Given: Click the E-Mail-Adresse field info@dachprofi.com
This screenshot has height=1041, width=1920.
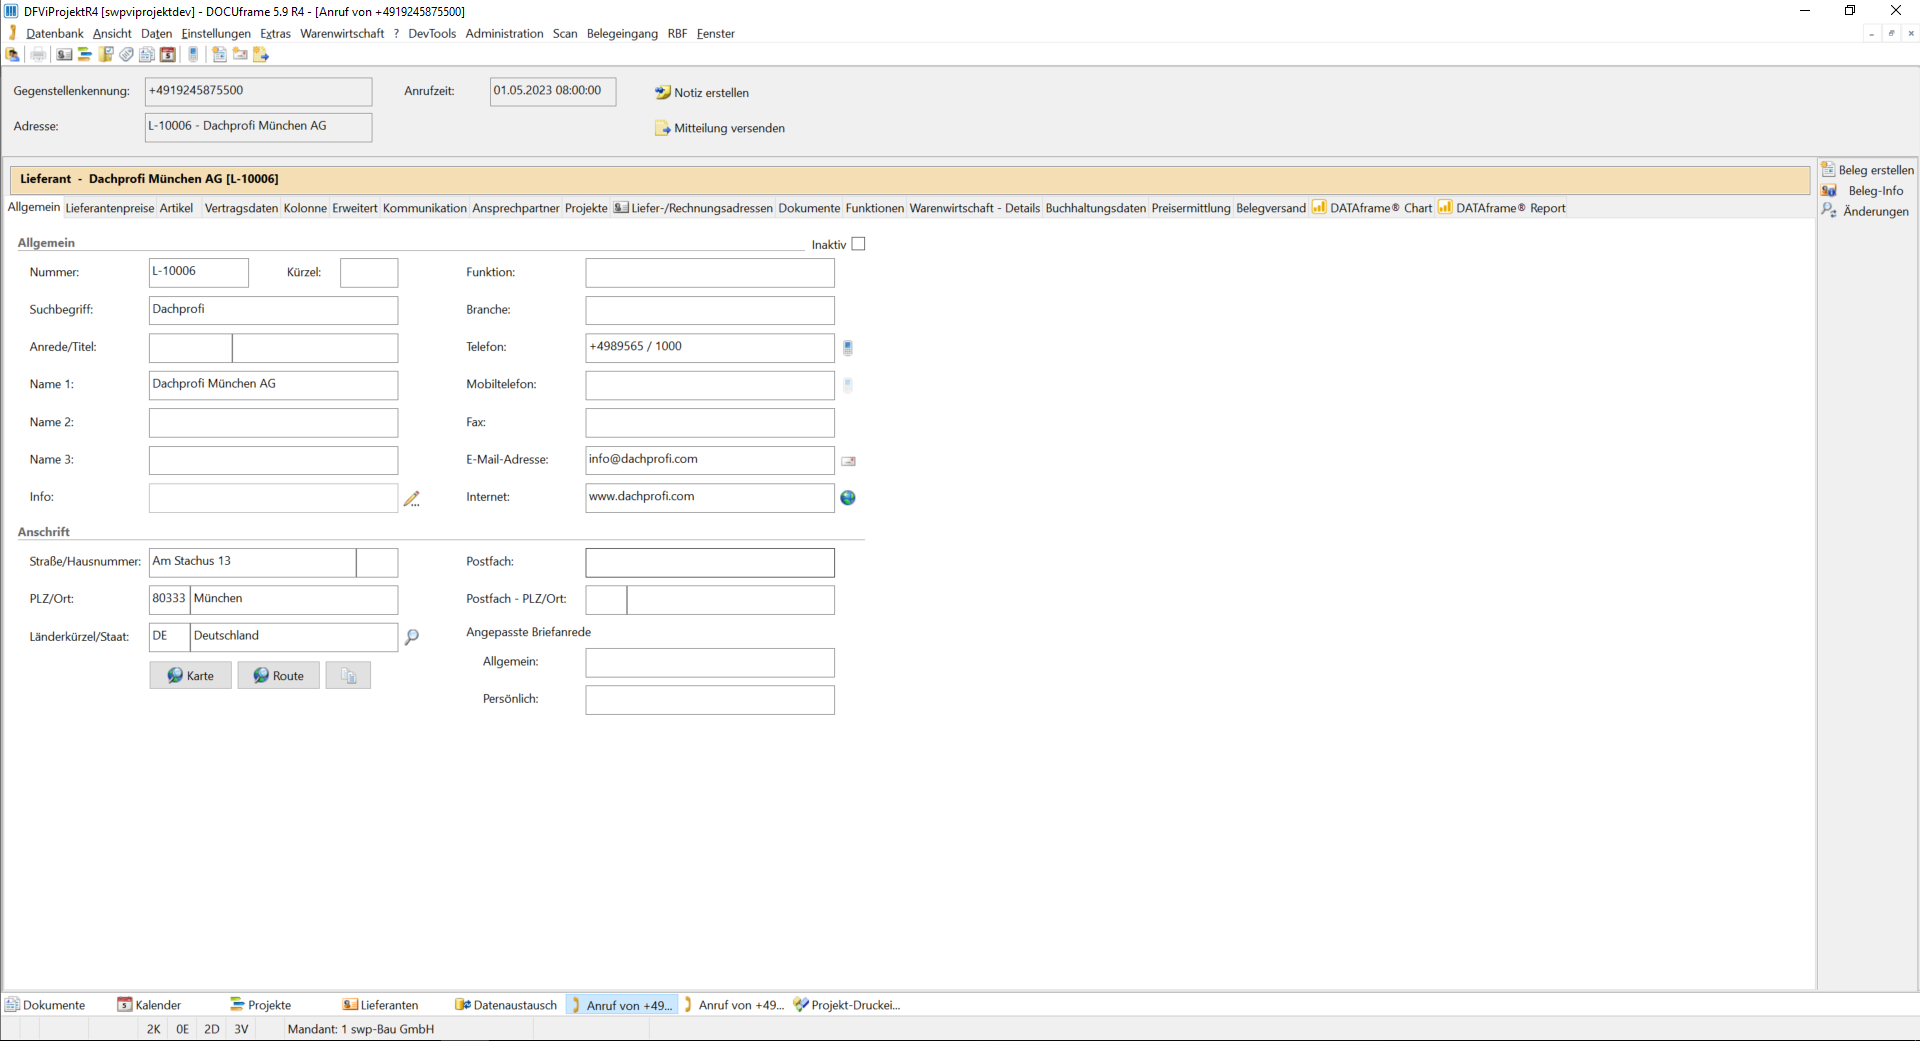Looking at the screenshot, I should [710, 460].
